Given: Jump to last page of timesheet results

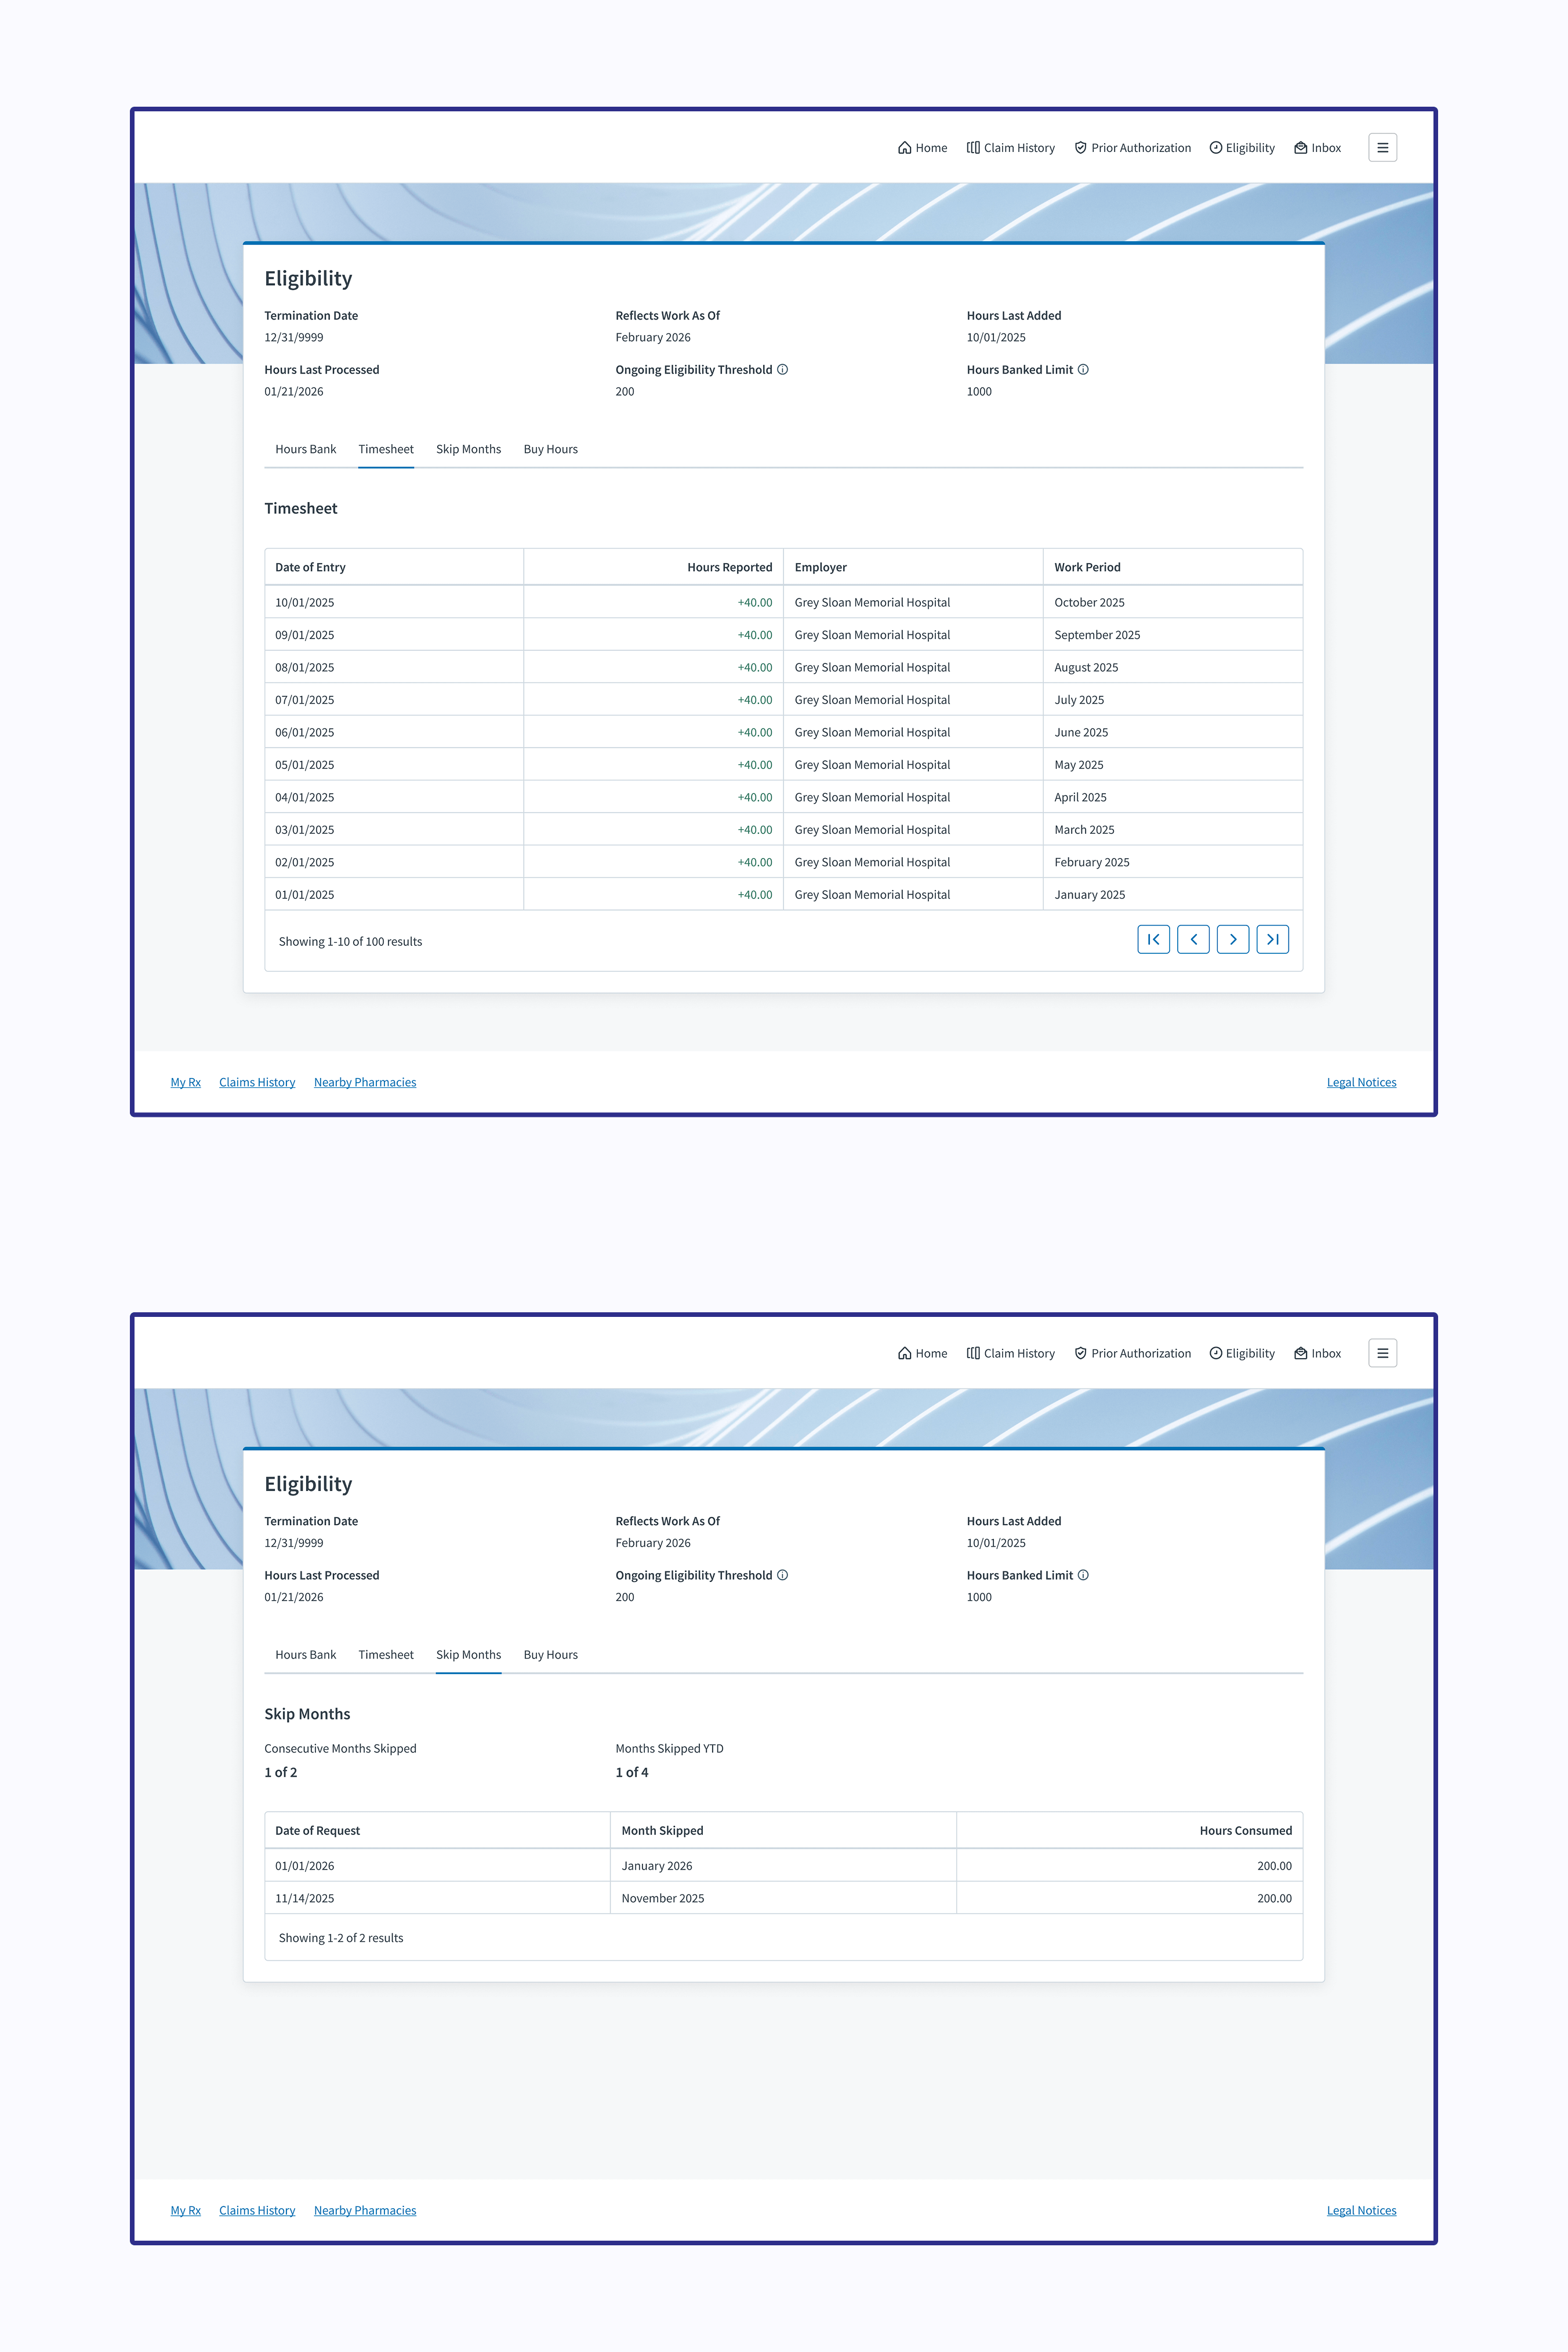Looking at the screenshot, I should coord(1272,940).
